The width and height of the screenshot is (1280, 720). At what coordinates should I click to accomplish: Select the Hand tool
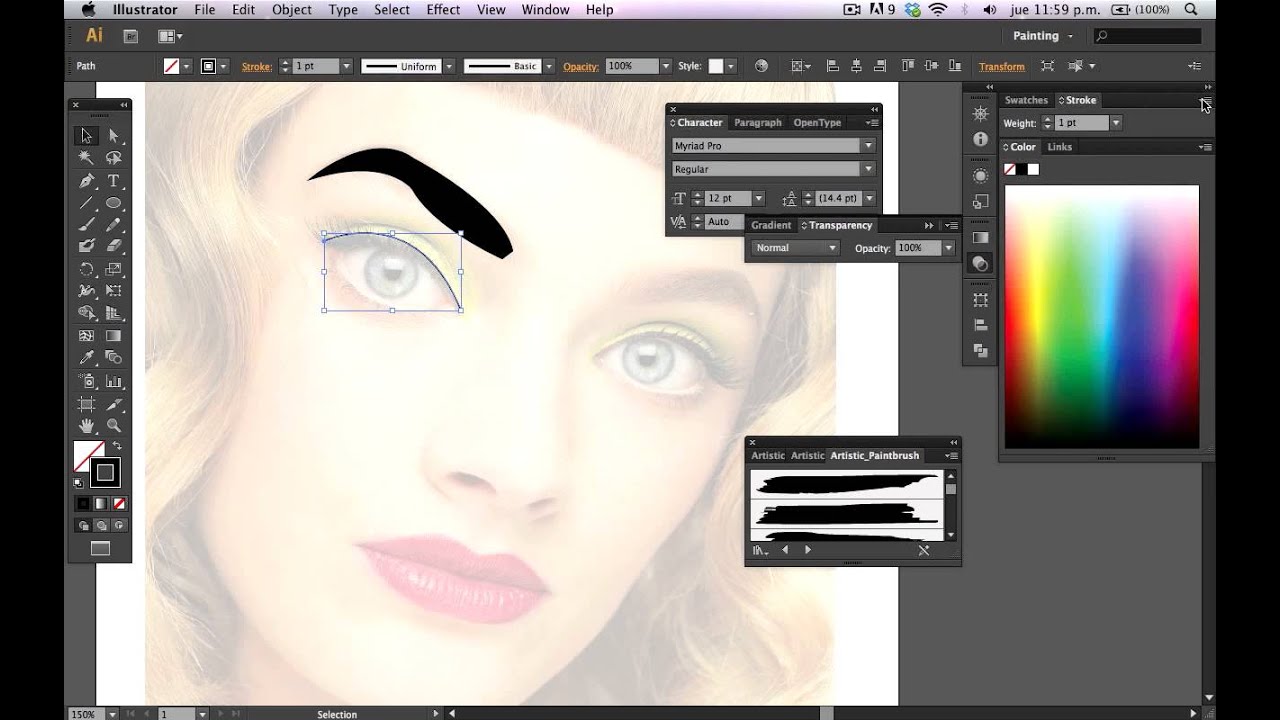click(86, 426)
